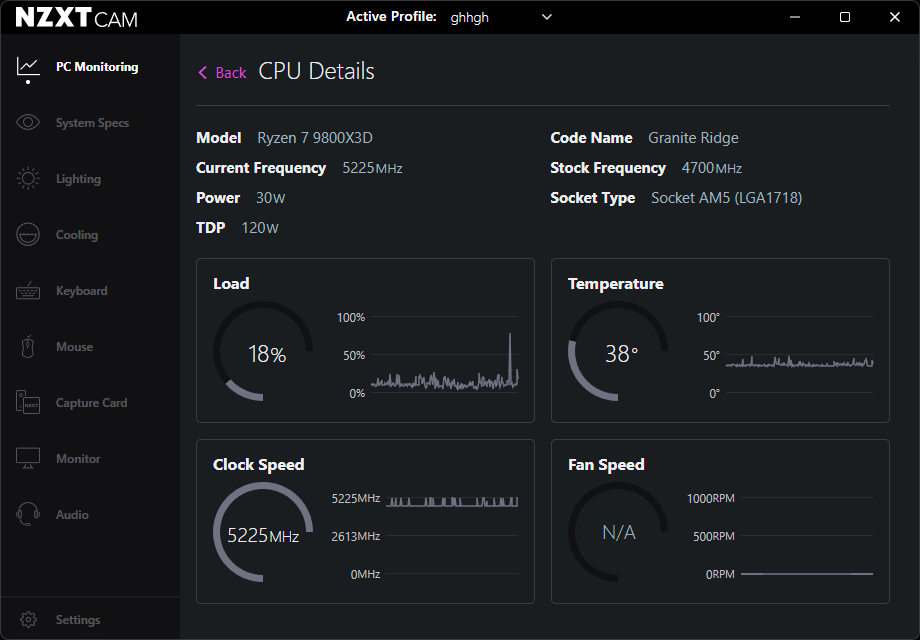
Task: Click the Fan Speed N/A gauge
Action: click(618, 532)
